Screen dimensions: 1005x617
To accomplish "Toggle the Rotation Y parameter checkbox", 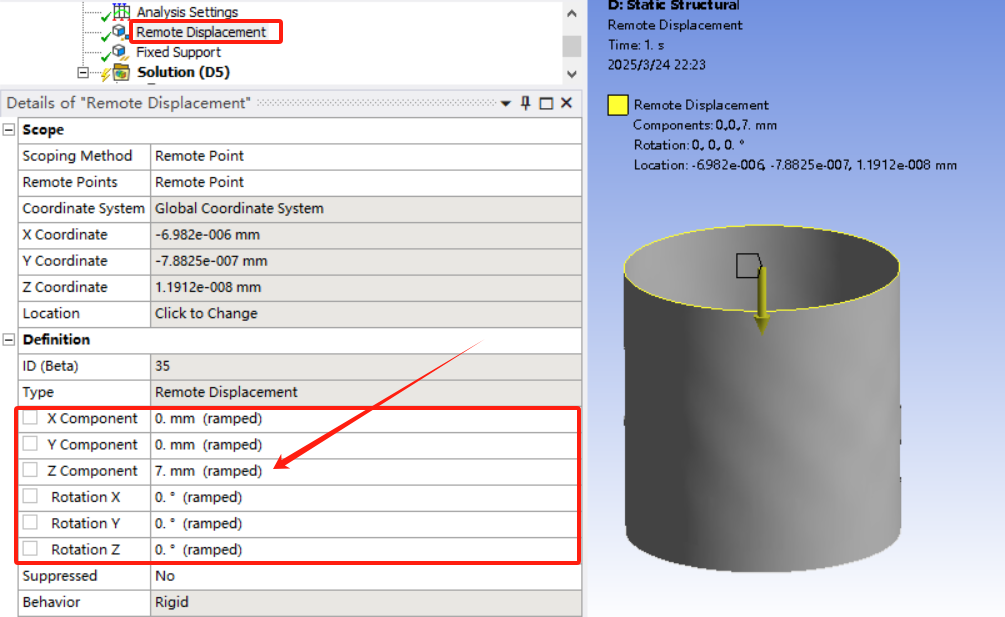I will point(30,522).
